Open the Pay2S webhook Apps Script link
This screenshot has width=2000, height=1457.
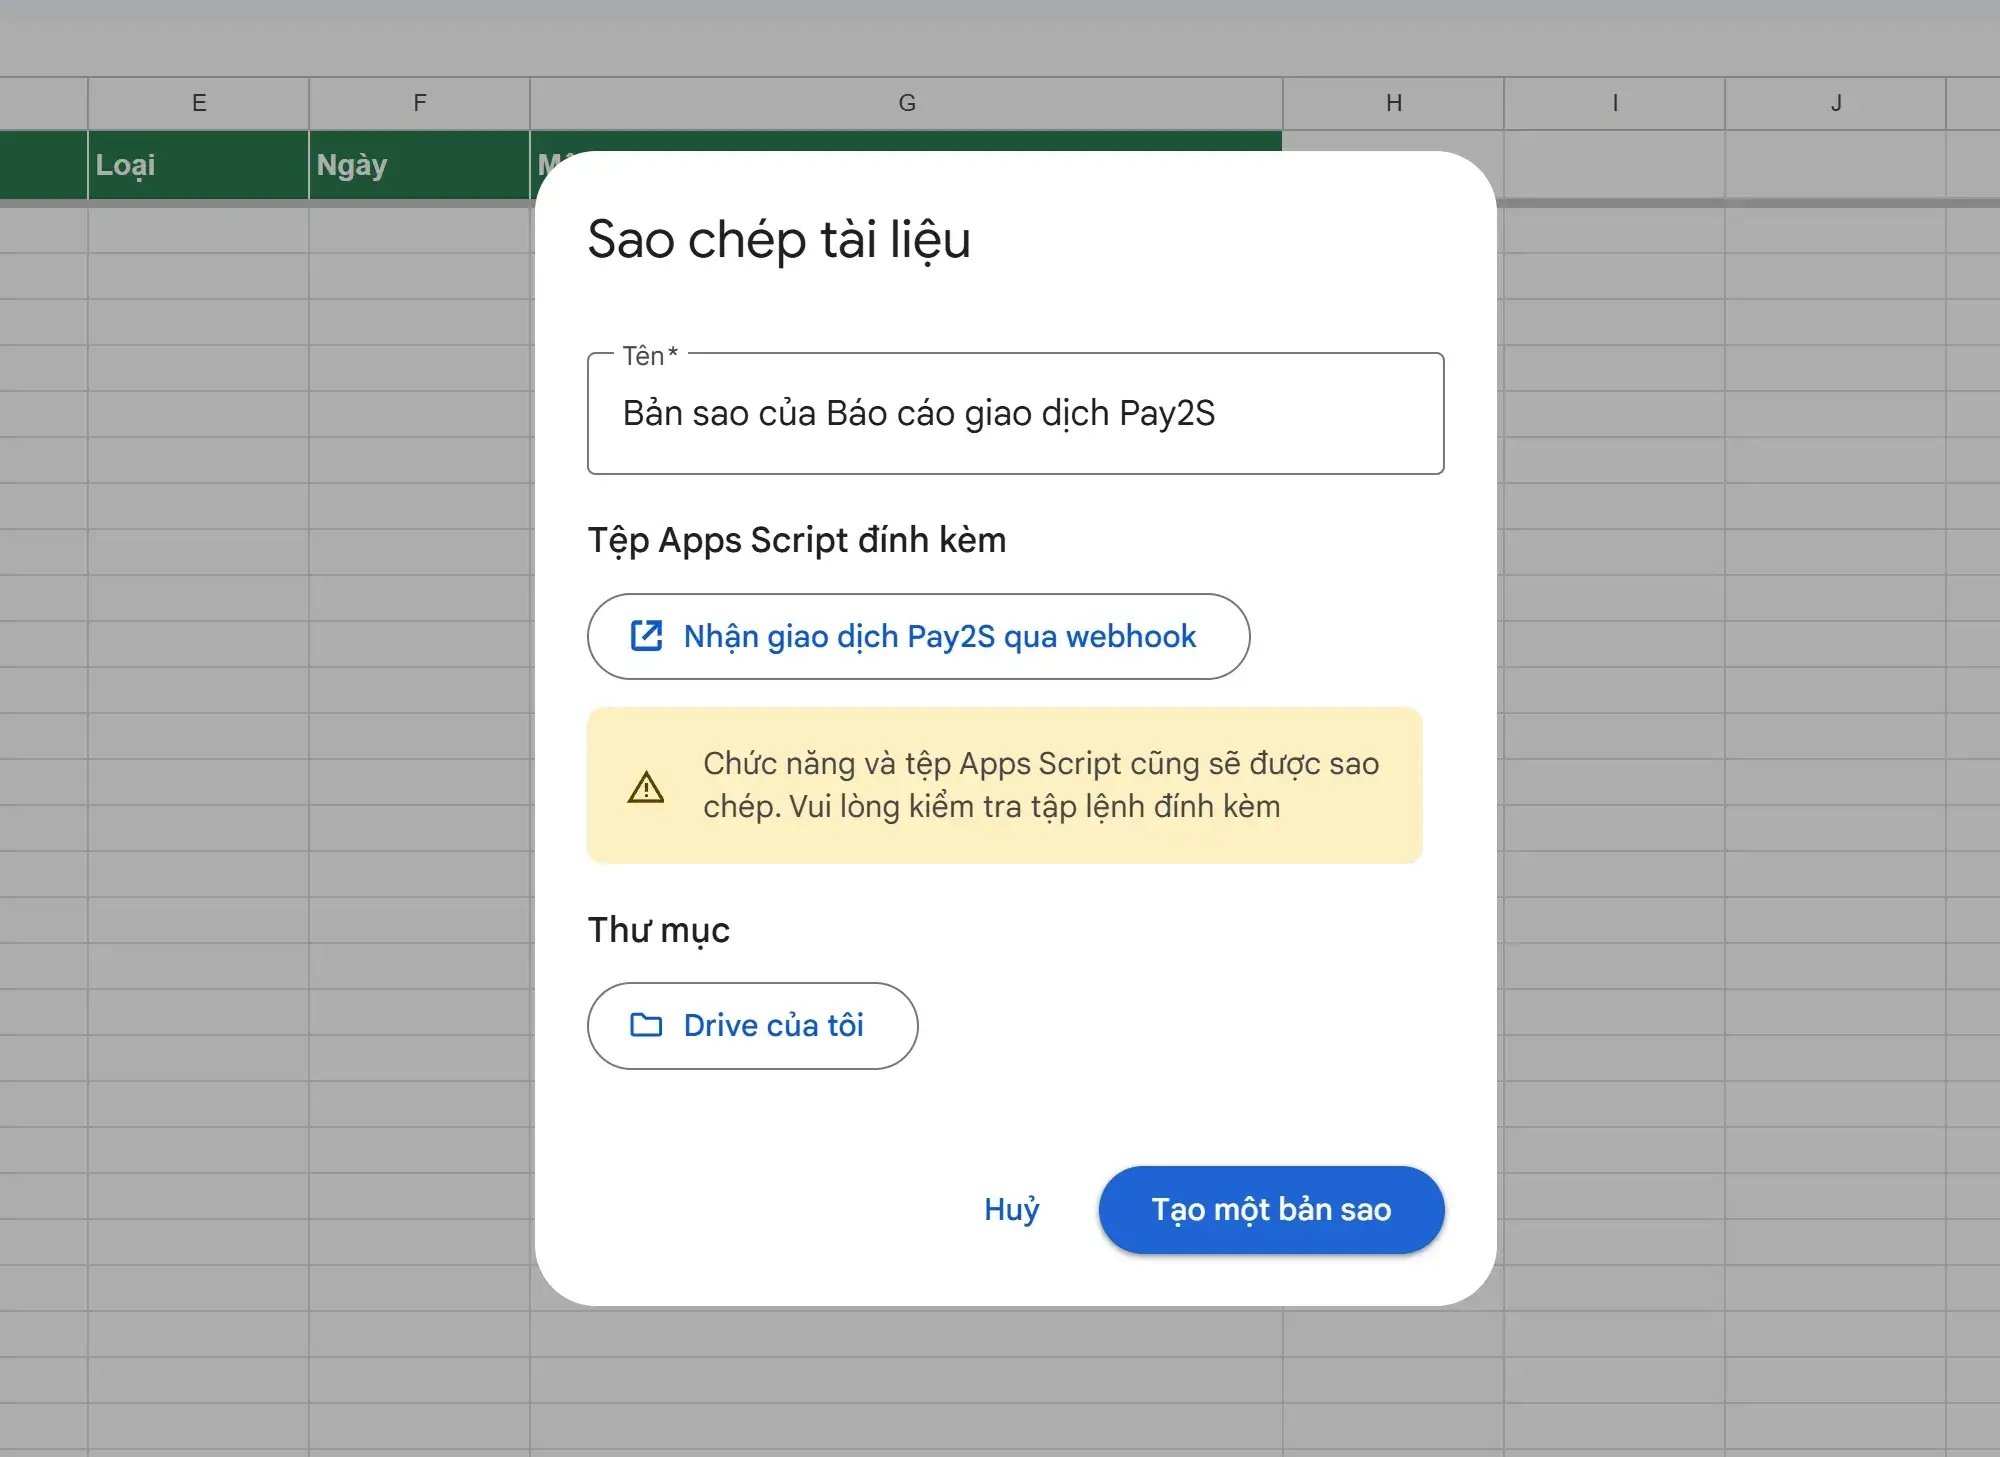pyautogui.click(x=918, y=636)
